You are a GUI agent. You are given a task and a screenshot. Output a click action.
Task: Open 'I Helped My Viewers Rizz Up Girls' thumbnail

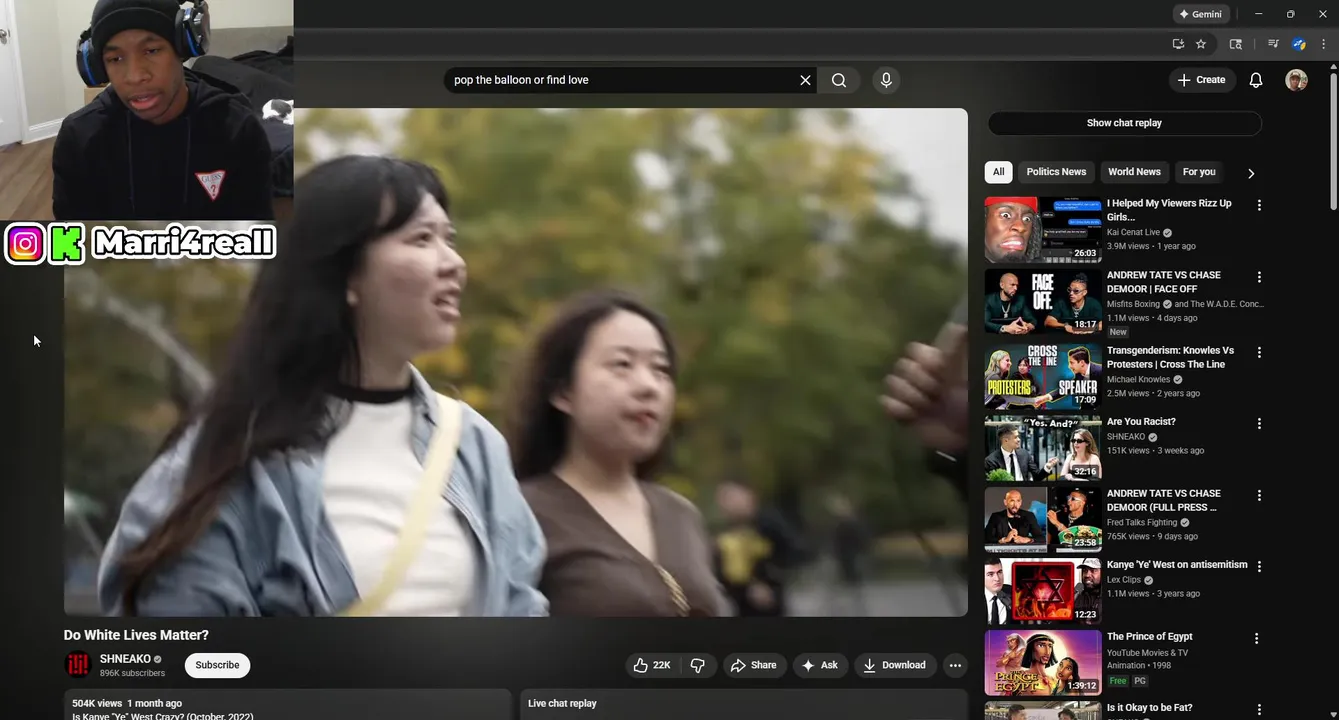click(1042, 229)
